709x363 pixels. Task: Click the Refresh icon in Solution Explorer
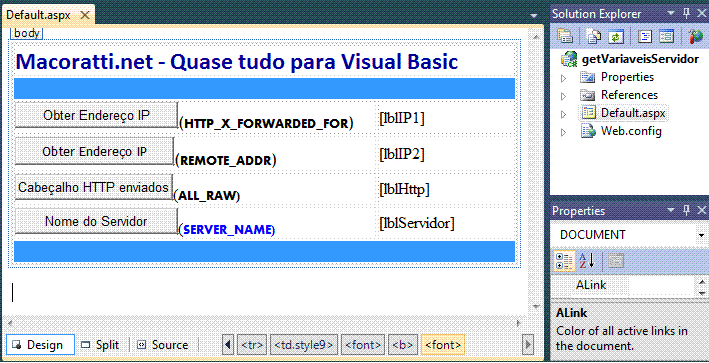coord(615,37)
